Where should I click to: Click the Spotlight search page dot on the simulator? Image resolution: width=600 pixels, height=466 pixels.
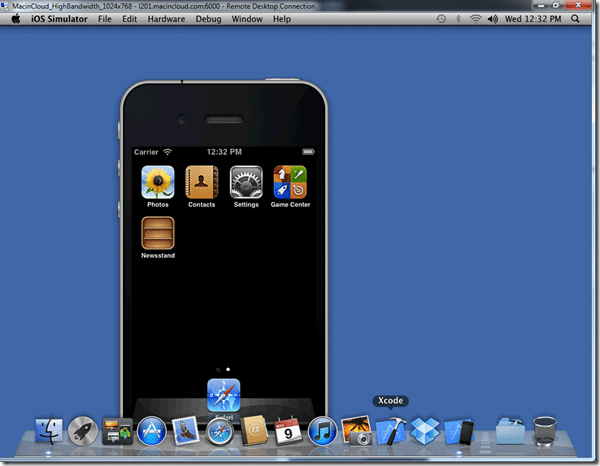coord(218,370)
